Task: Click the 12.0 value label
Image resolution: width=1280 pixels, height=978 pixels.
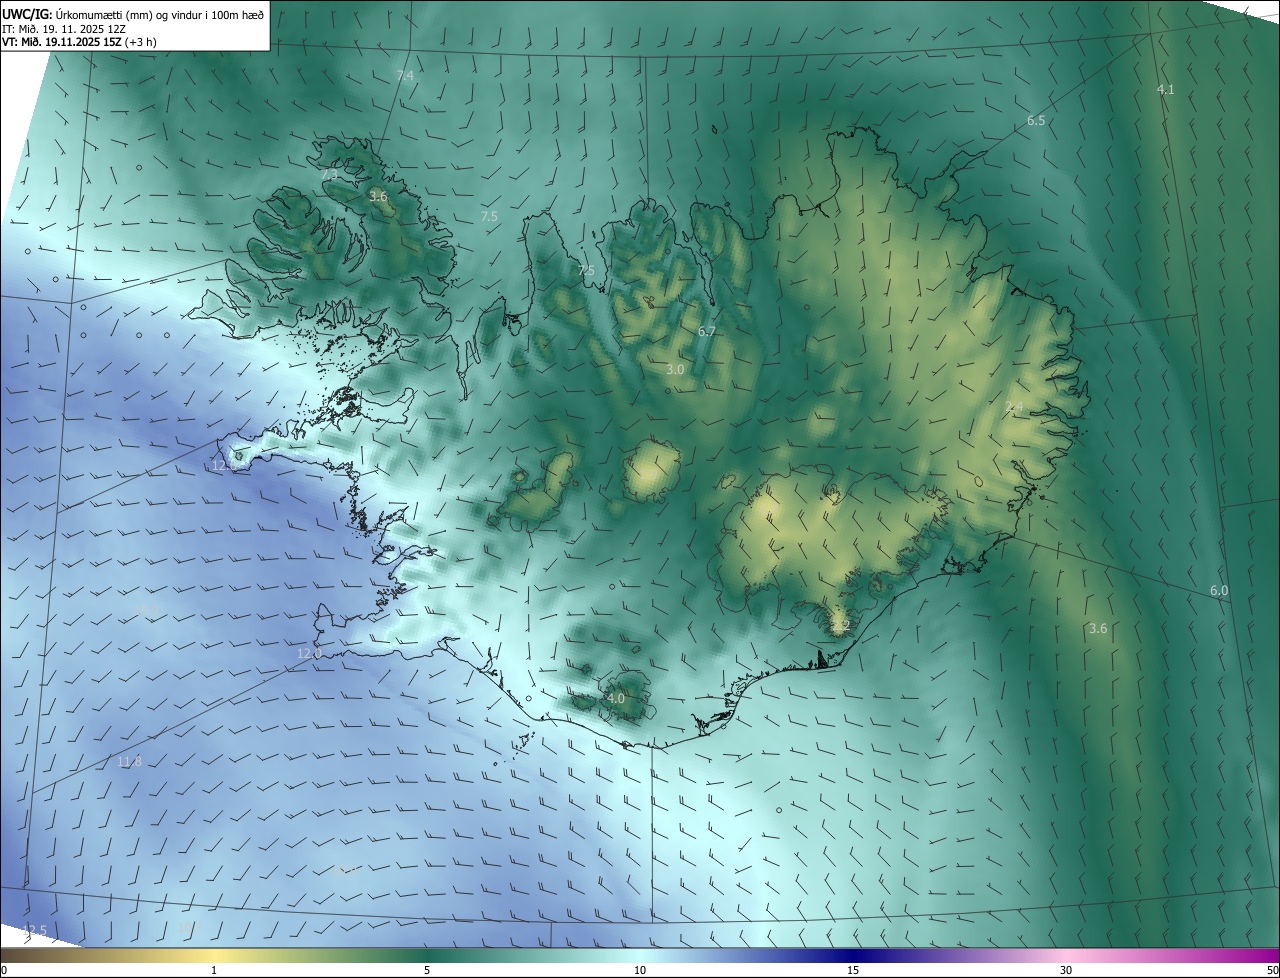Action: coord(309,654)
